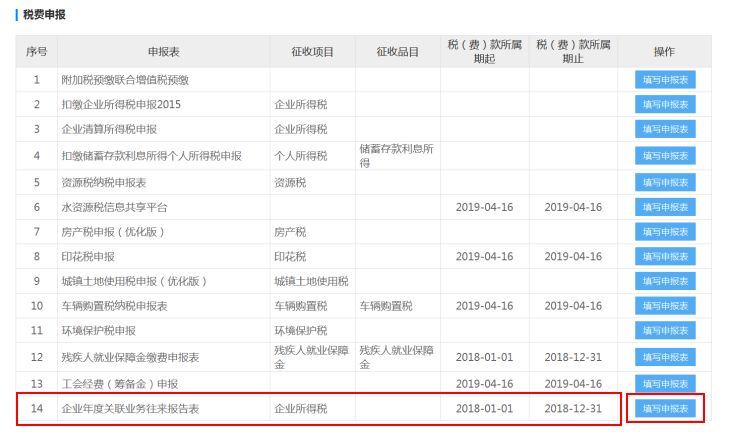Click the 水资源税信息共享平台 form name
This screenshot has height=440, width=729.
(114, 207)
